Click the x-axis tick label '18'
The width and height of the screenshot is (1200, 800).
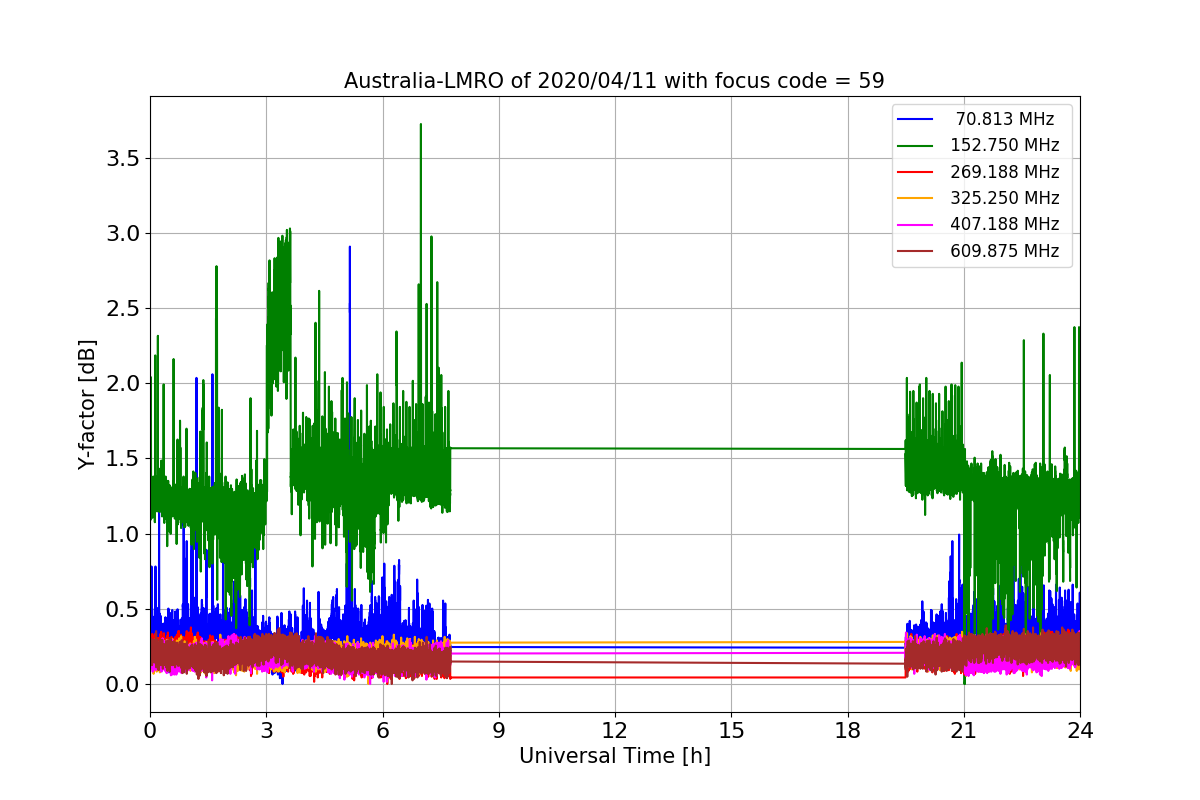click(847, 731)
